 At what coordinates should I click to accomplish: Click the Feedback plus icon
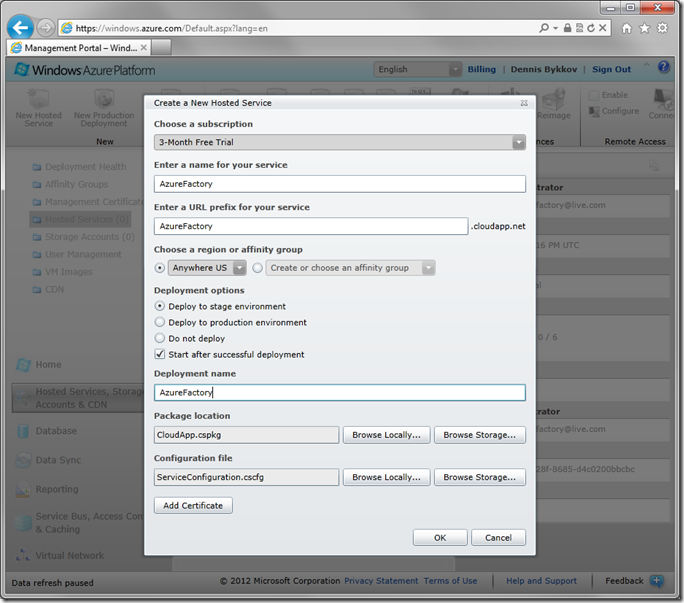(656, 580)
